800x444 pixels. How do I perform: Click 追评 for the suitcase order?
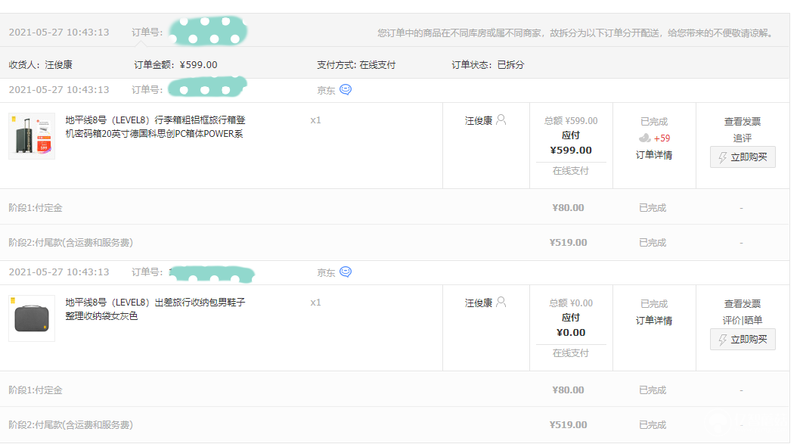[742, 138]
